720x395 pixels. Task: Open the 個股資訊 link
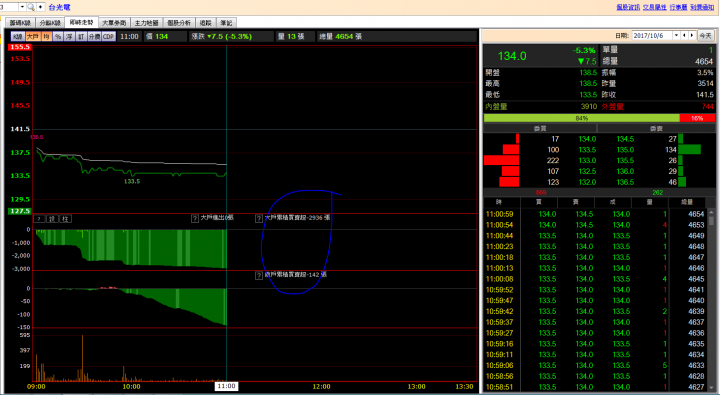click(x=628, y=7)
